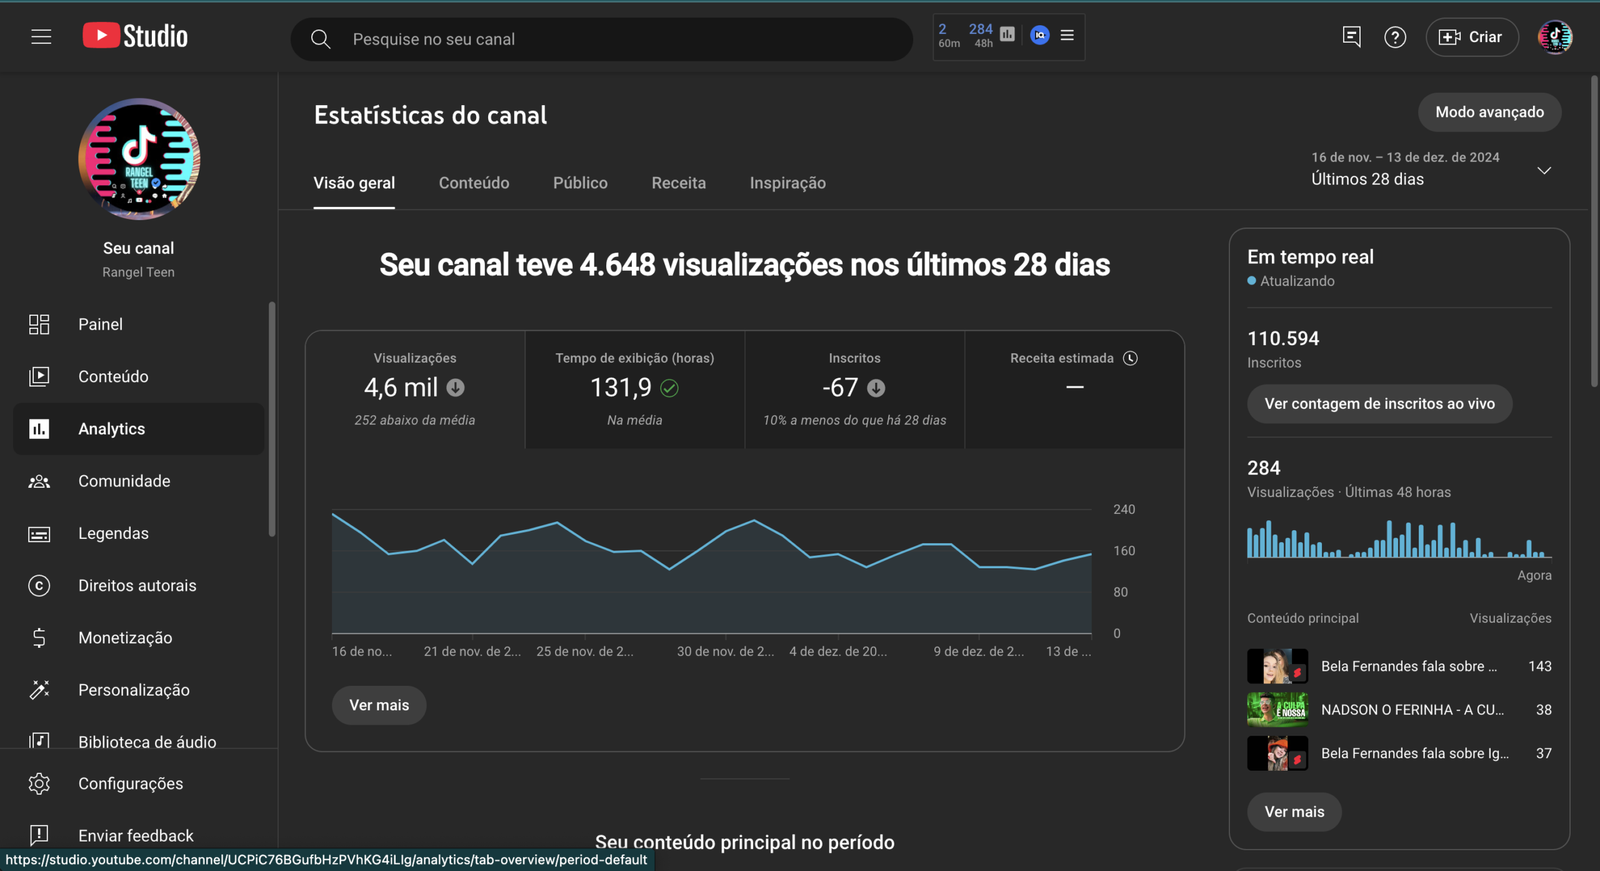The height and width of the screenshot is (871, 1600).
Task: Switch to the Conteúdo tab
Action: 474,183
